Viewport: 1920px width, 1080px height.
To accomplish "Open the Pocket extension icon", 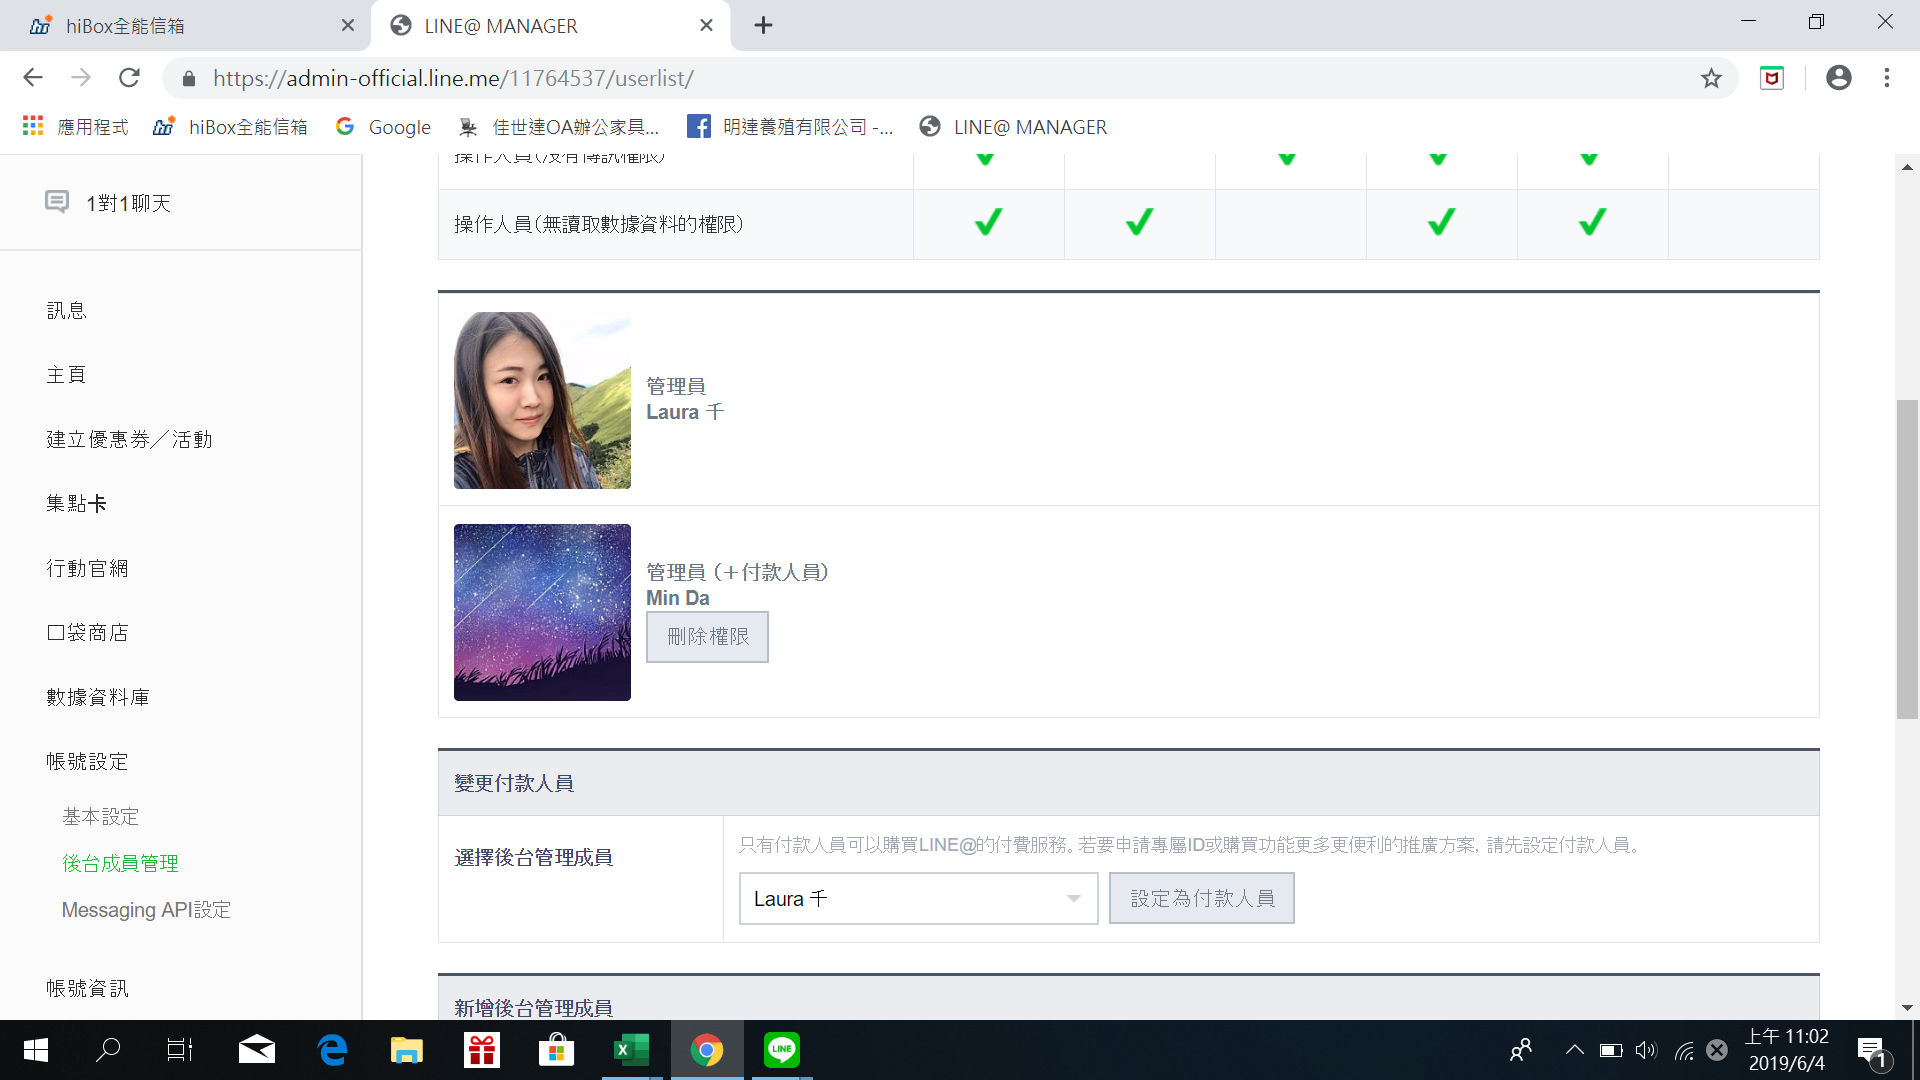I will (x=1772, y=78).
